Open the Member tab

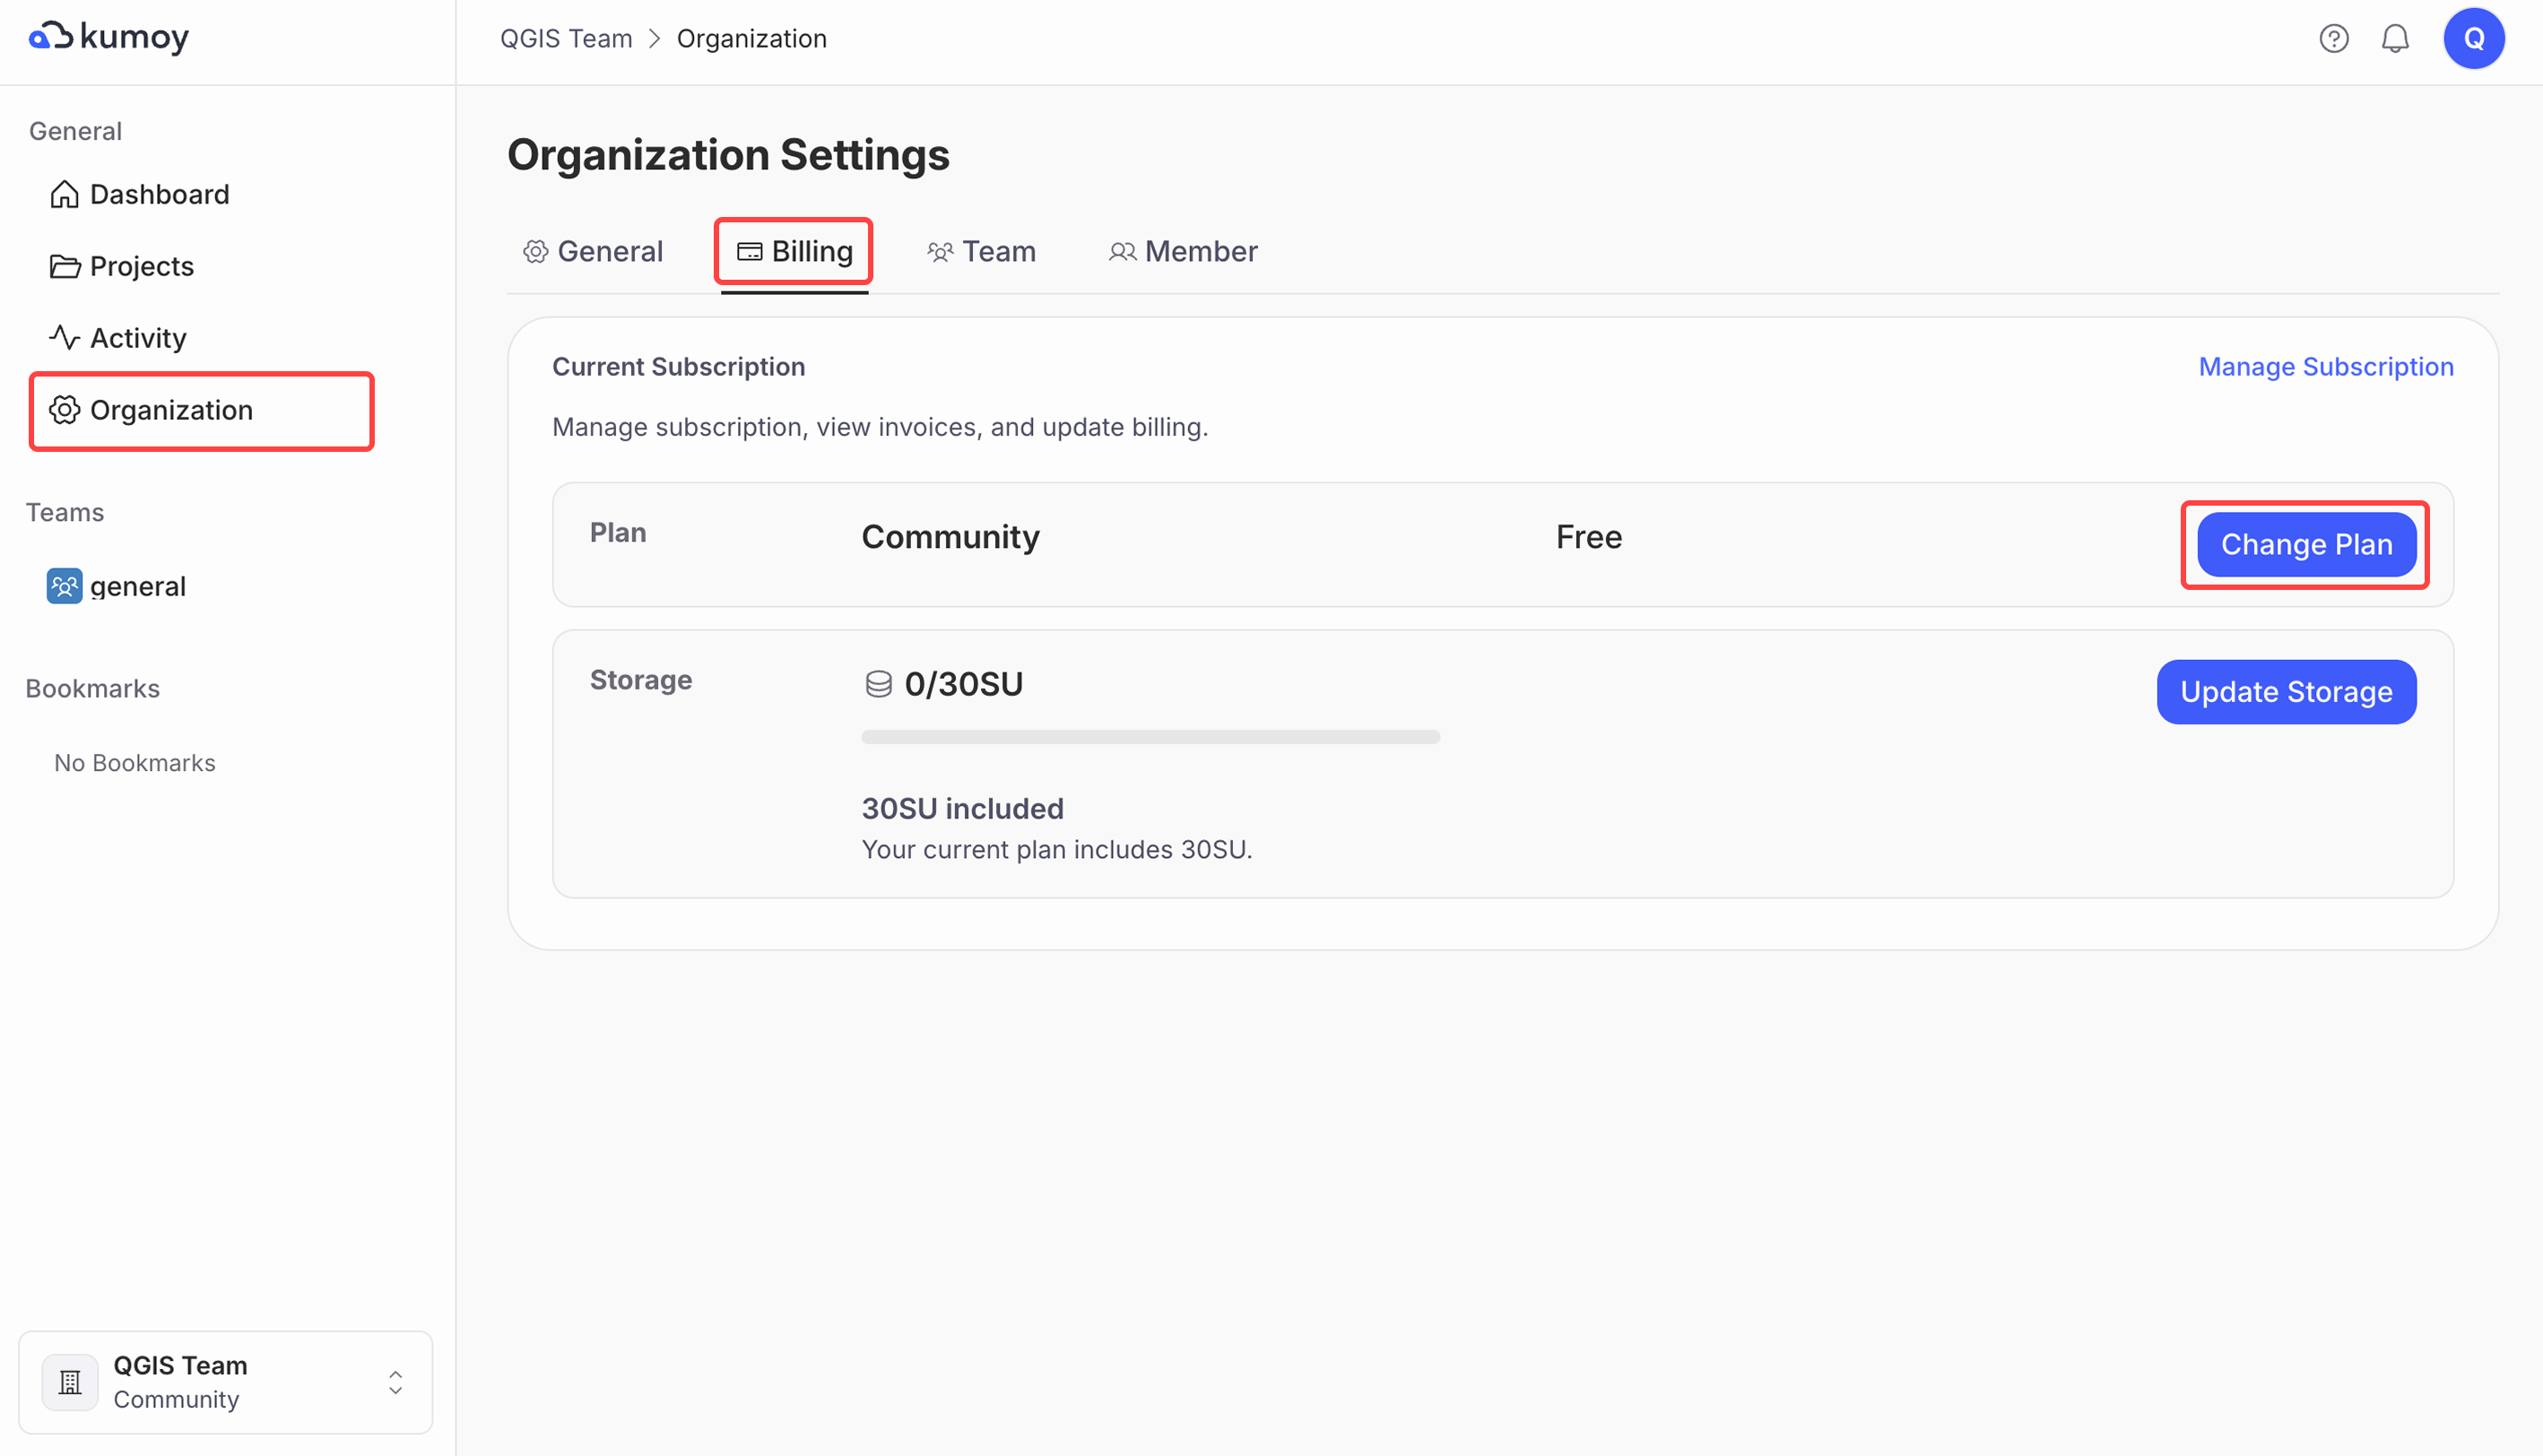click(x=1183, y=251)
